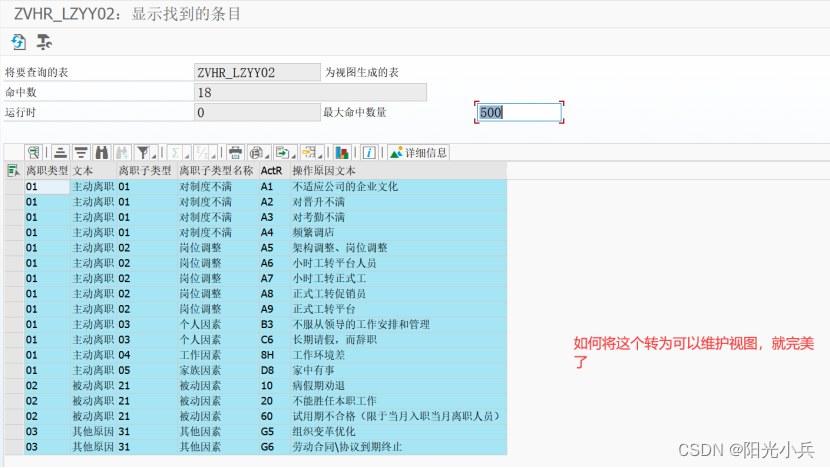Click ActR cell D8
The width and height of the screenshot is (830, 468).
click(x=274, y=371)
